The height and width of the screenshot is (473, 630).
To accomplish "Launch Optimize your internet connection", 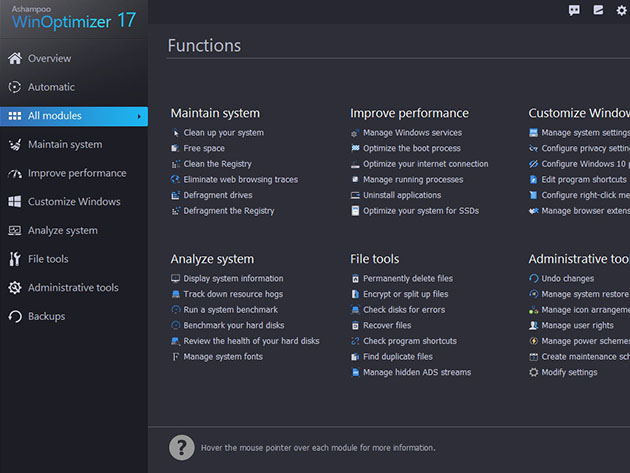I will pos(425,164).
